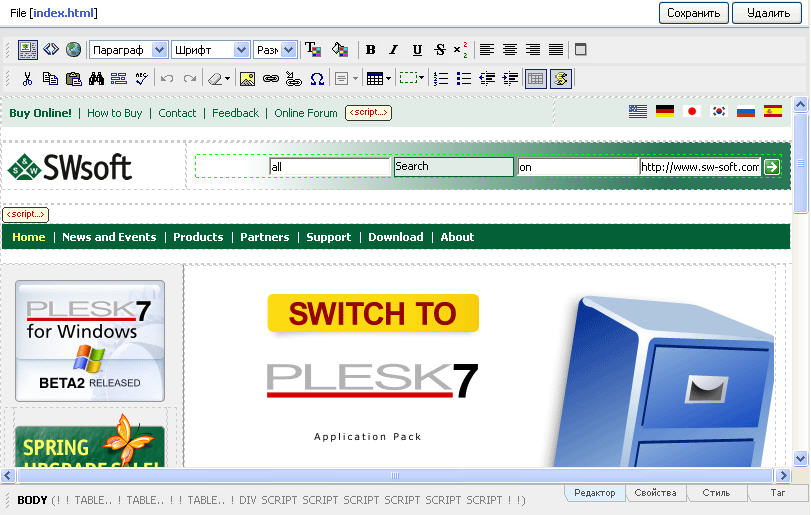Open the insert table dropdown
The image size is (811, 515).
[379, 79]
